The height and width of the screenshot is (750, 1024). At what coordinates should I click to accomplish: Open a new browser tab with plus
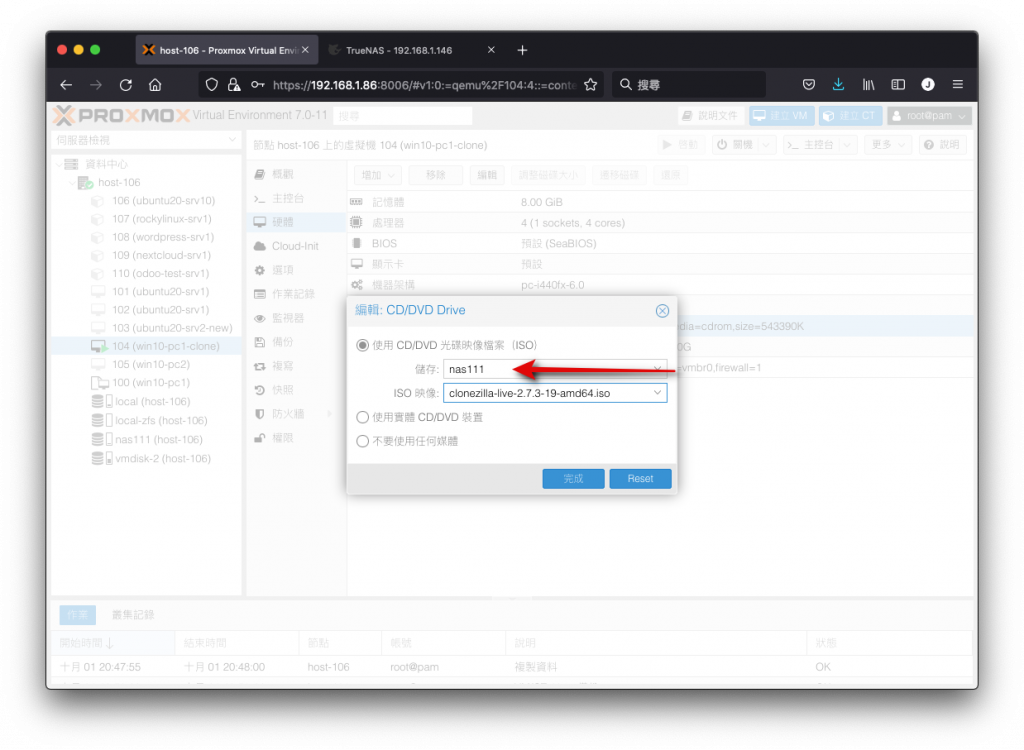pos(522,50)
